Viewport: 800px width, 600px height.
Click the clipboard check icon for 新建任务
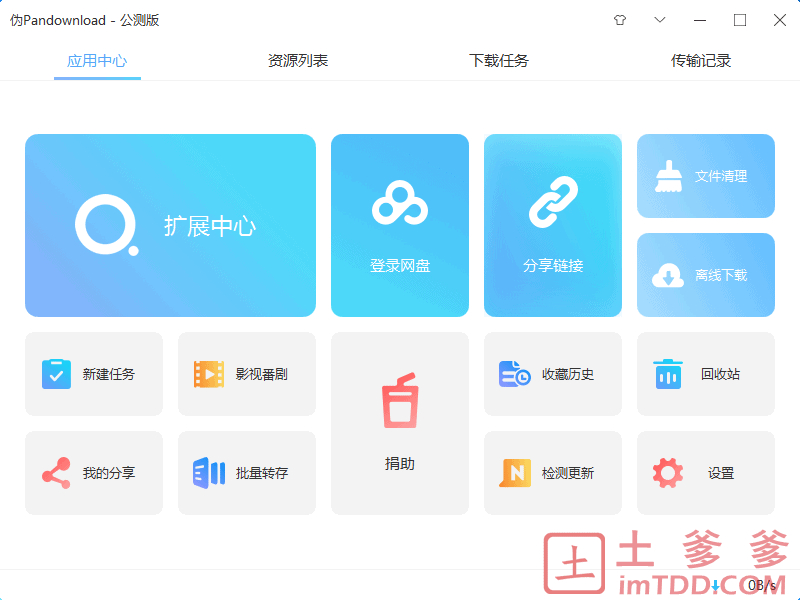(56, 374)
